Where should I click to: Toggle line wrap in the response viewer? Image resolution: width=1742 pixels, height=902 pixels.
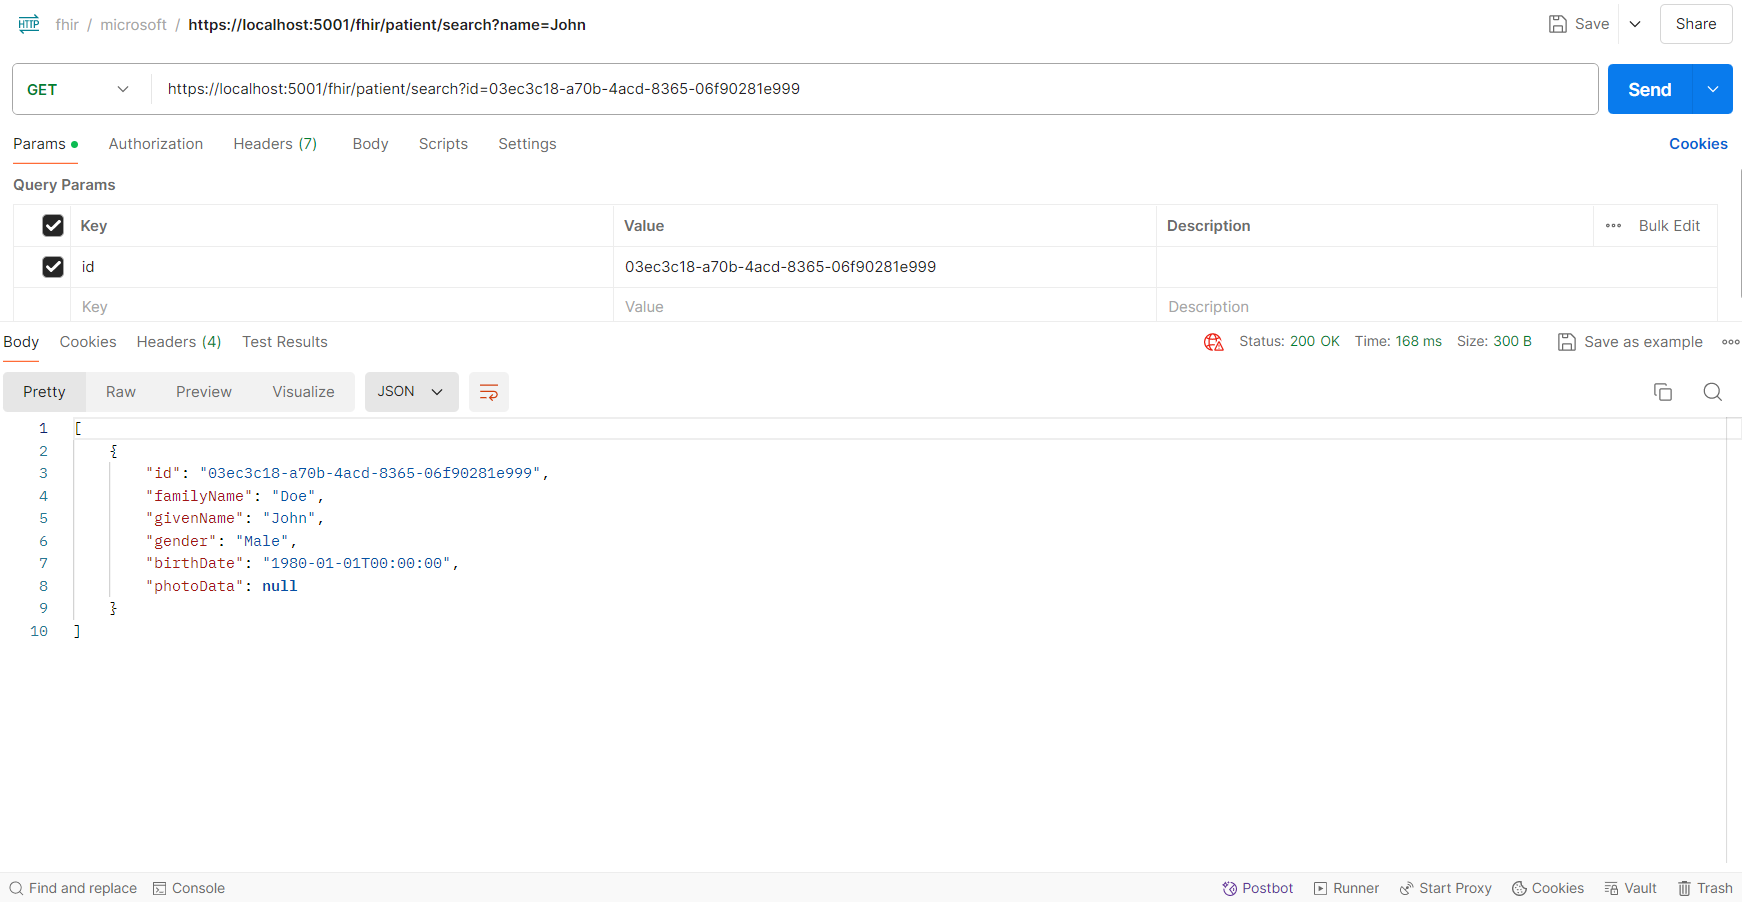pyautogui.click(x=489, y=392)
